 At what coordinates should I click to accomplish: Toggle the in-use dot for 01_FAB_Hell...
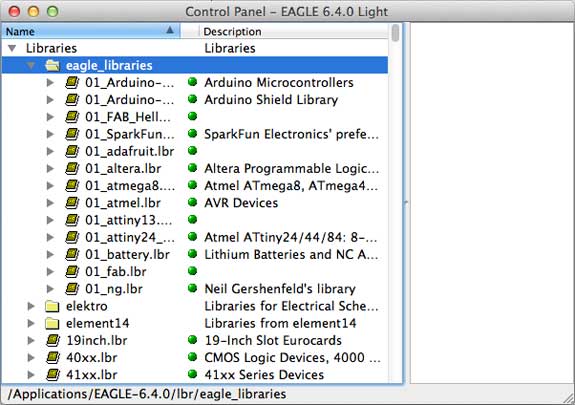tap(193, 116)
